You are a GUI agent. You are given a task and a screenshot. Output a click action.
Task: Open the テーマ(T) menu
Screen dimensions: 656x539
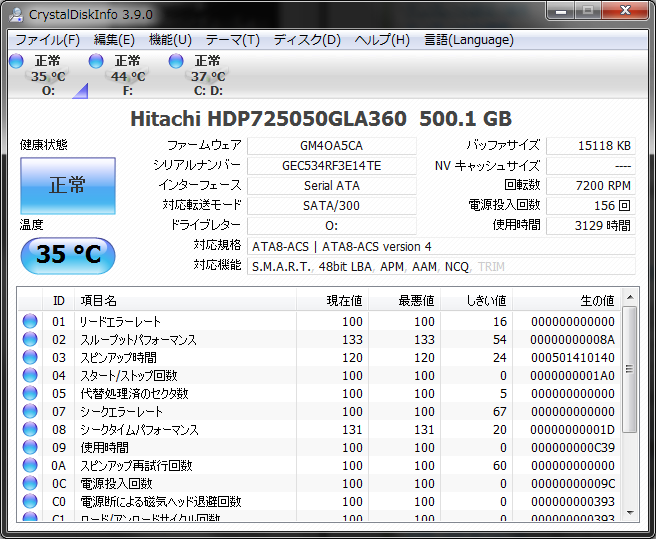(x=233, y=40)
